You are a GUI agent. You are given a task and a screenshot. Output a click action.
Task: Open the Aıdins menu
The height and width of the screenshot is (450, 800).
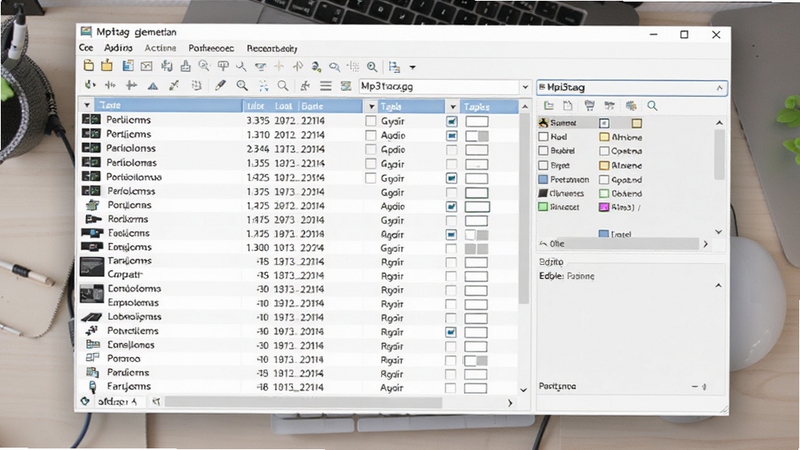coord(118,47)
